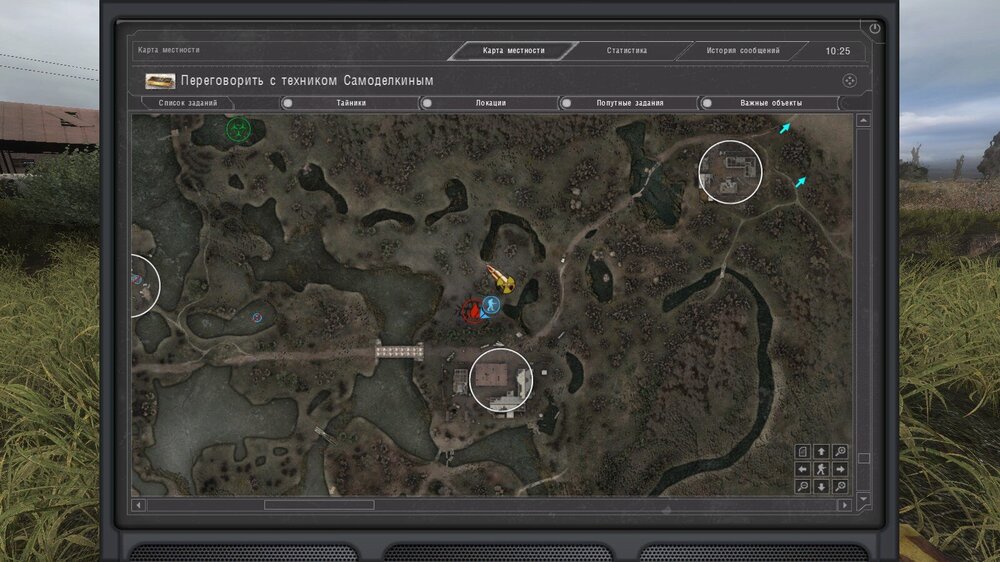Click the horizontal scrollbar thumb
This screenshot has height=562, width=1000.
tap(319, 505)
